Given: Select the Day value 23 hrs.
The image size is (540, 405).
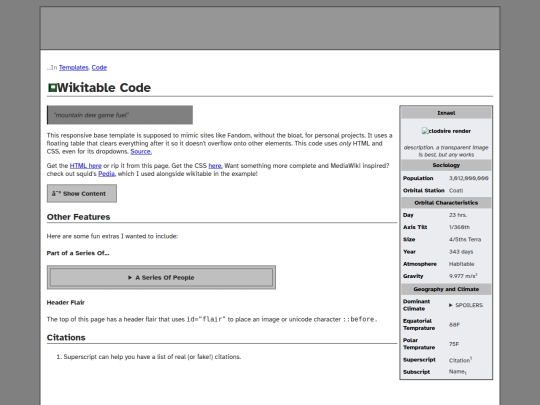Looking at the screenshot, I should pyautogui.click(x=458, y=215).
